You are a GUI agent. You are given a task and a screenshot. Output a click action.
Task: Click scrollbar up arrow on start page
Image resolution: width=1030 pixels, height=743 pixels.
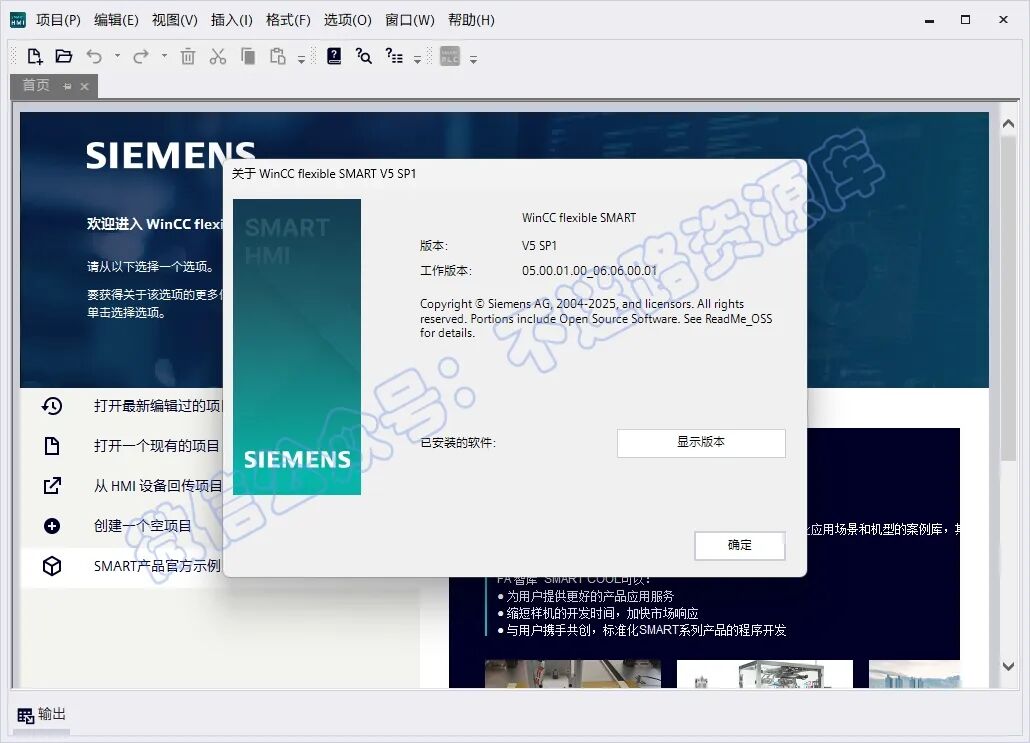1008,124
